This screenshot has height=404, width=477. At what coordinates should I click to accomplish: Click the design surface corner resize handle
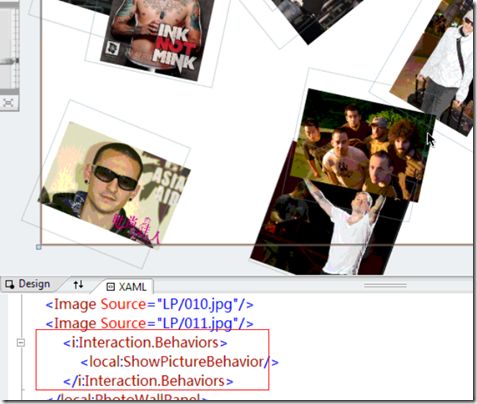coord(38,247)
